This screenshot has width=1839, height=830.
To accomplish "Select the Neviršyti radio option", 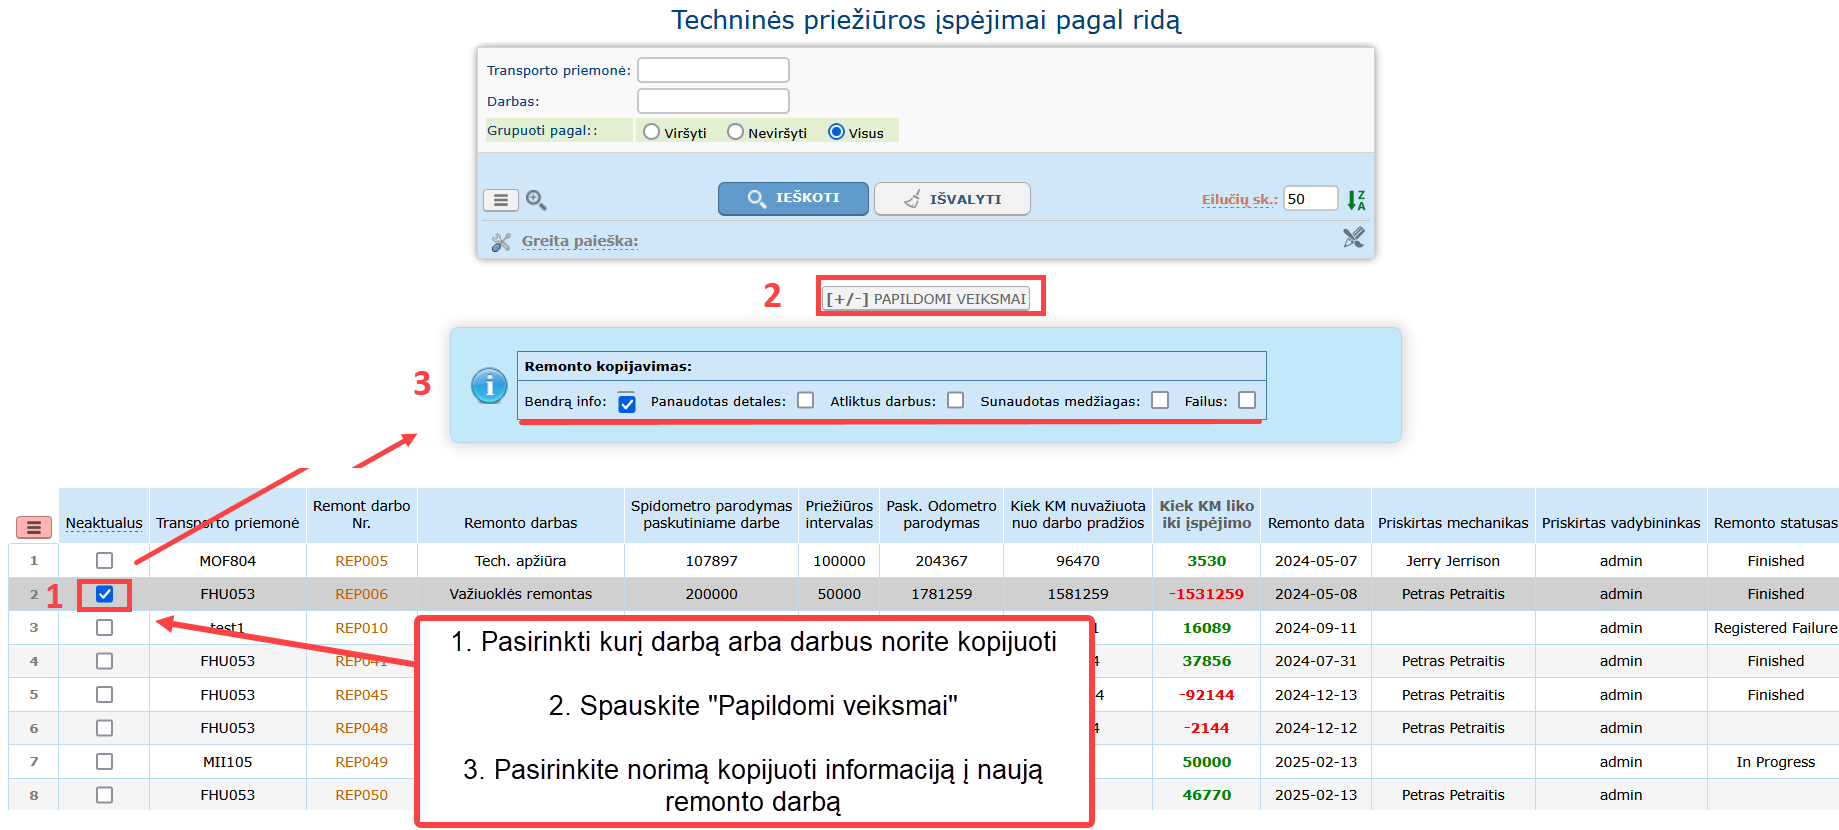I will pos(736,132).
